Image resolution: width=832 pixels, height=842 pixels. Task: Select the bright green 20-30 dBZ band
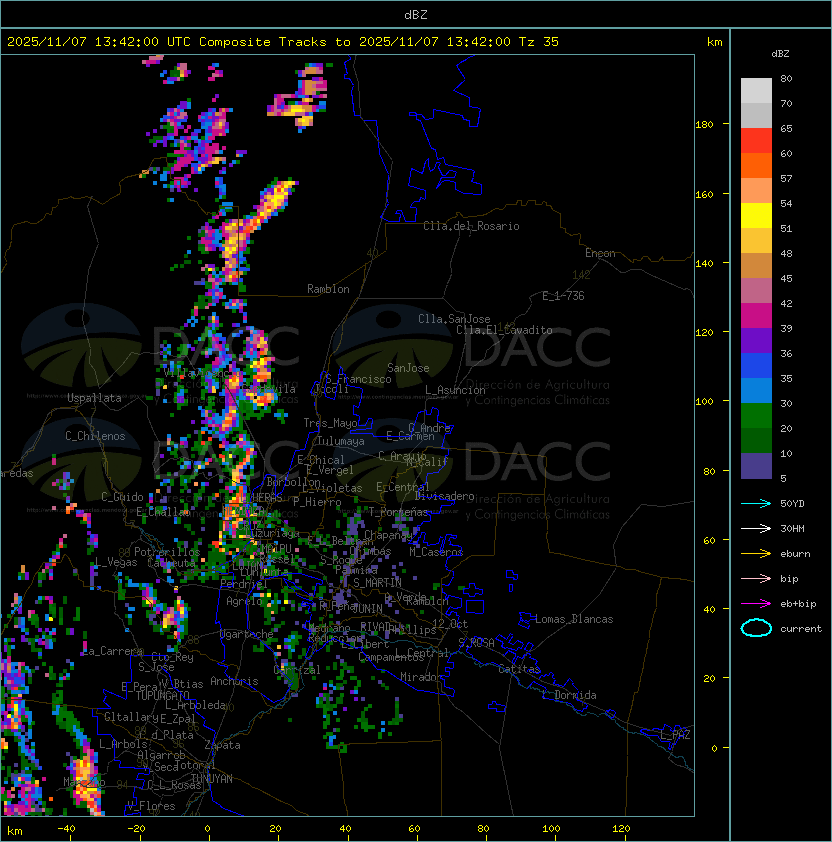tap(756, 416)
